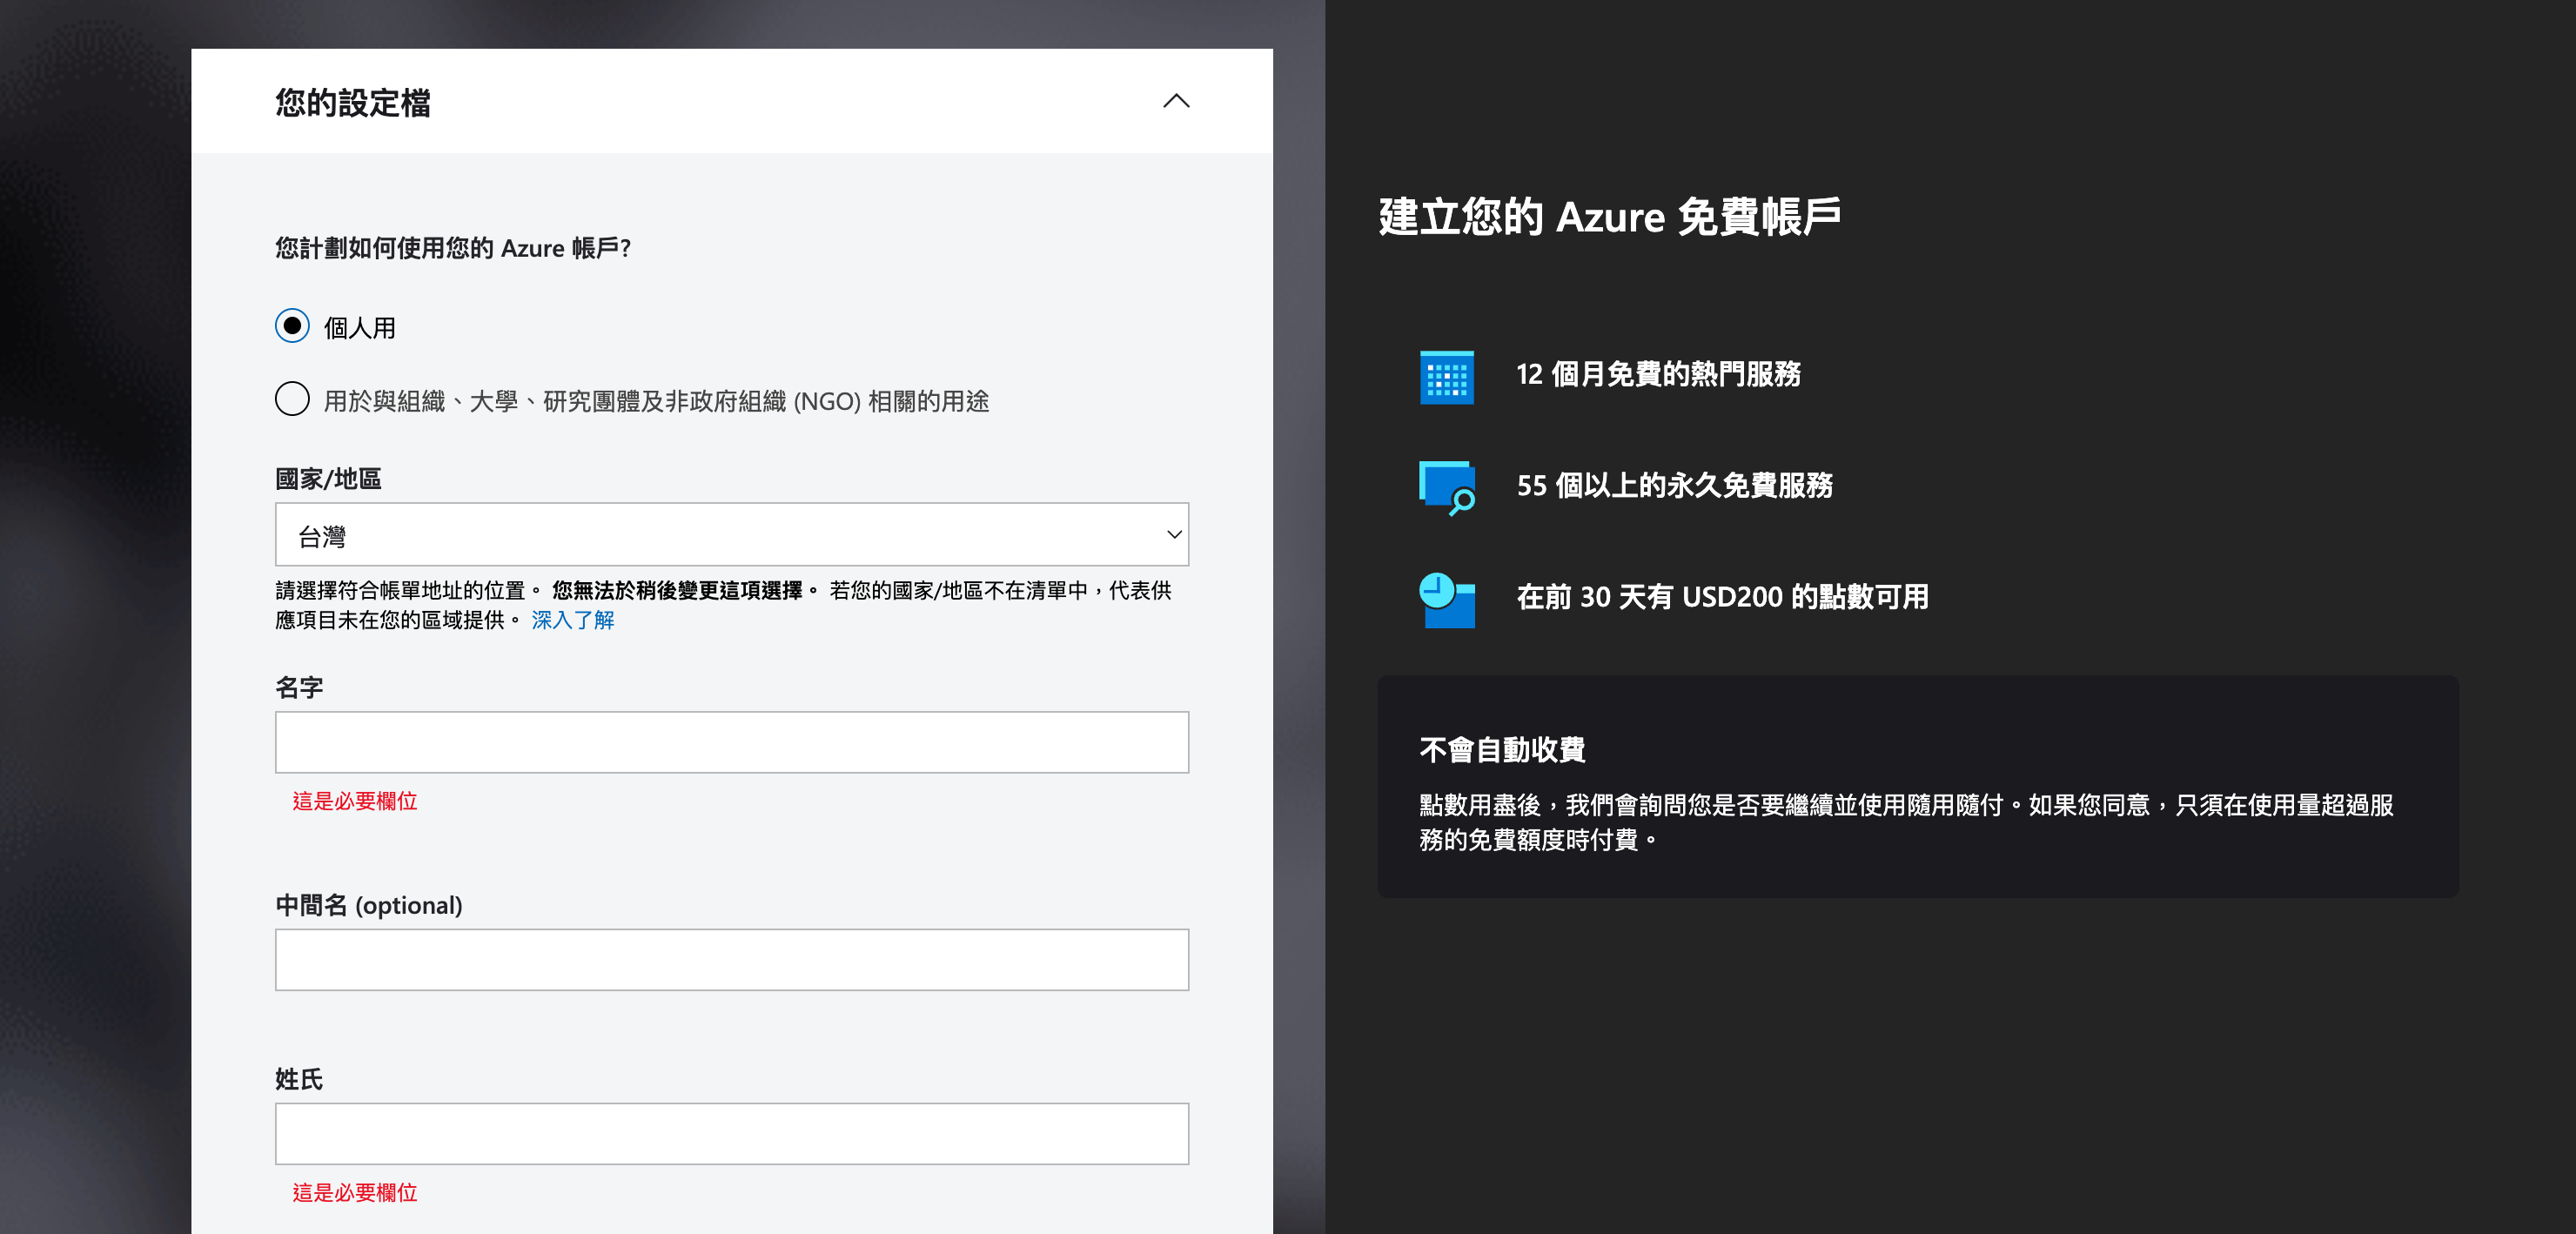This screenshot has width=2576, height=1234.
Task: Open the 深入了解 link
Action: click(x=572, y=620)
